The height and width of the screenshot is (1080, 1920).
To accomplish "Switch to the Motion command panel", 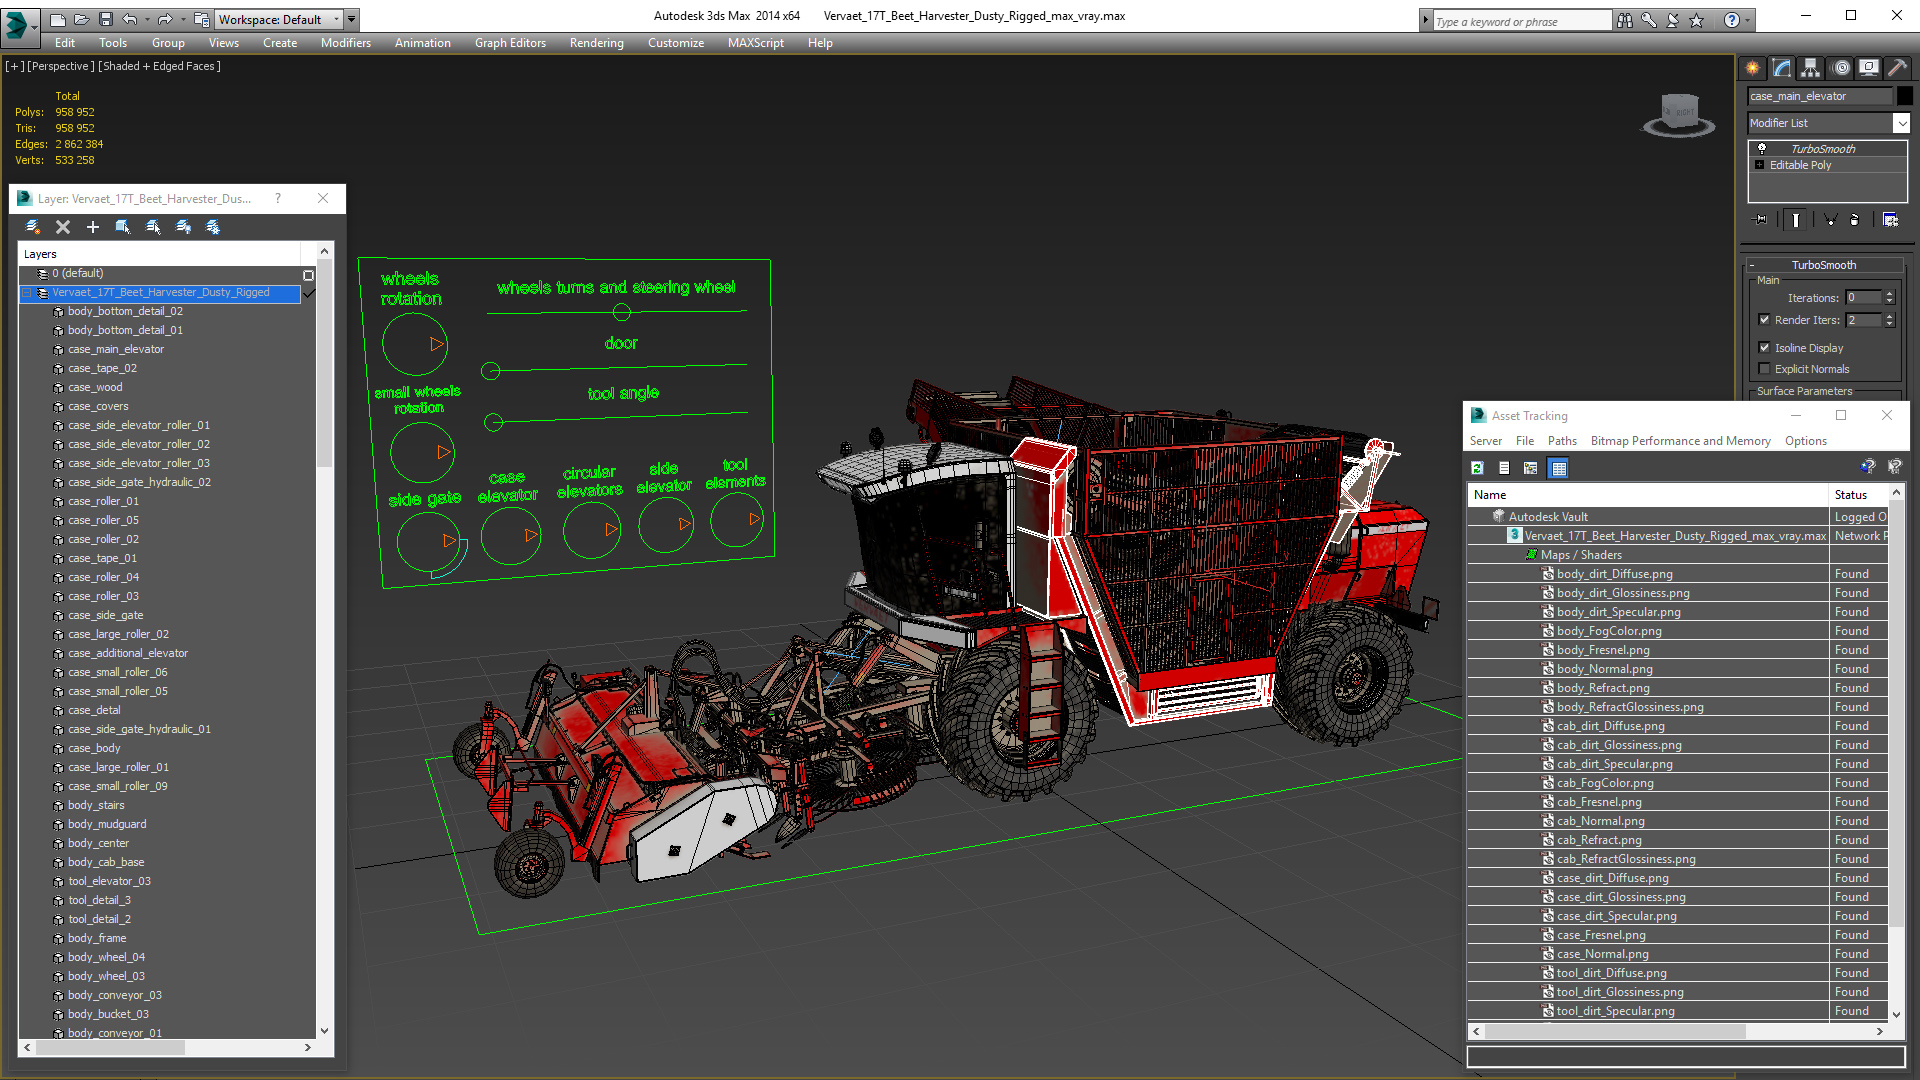I will (1841, 68).
